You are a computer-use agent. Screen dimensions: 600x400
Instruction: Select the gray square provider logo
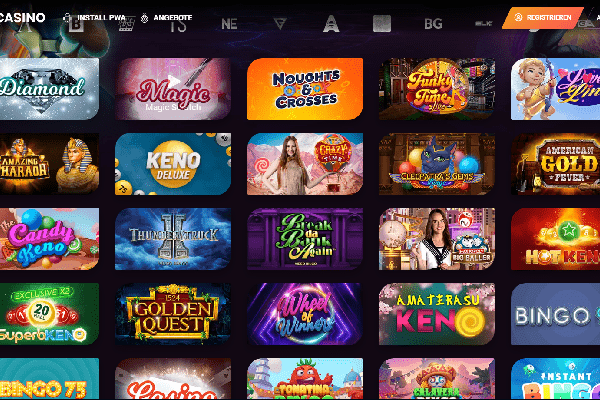[382, 24]
